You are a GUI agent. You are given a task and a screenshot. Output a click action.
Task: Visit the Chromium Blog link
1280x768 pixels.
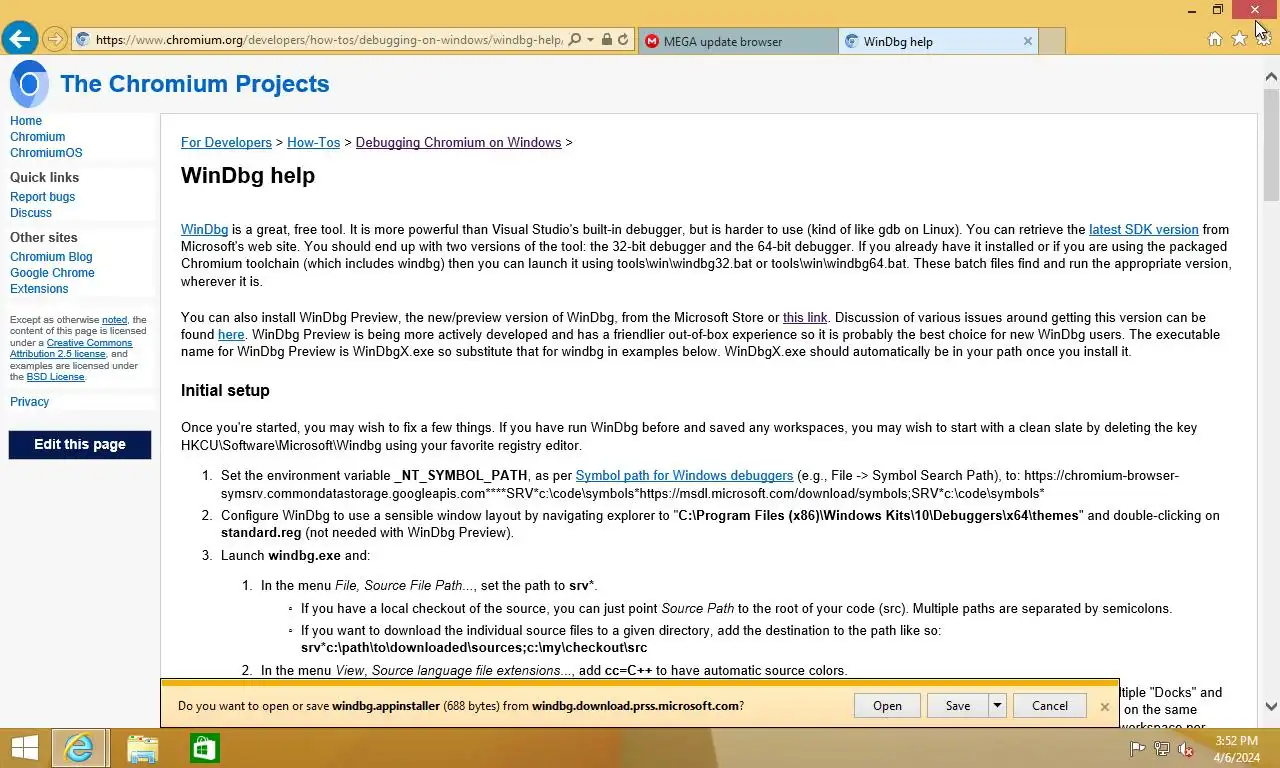point(51,257)
